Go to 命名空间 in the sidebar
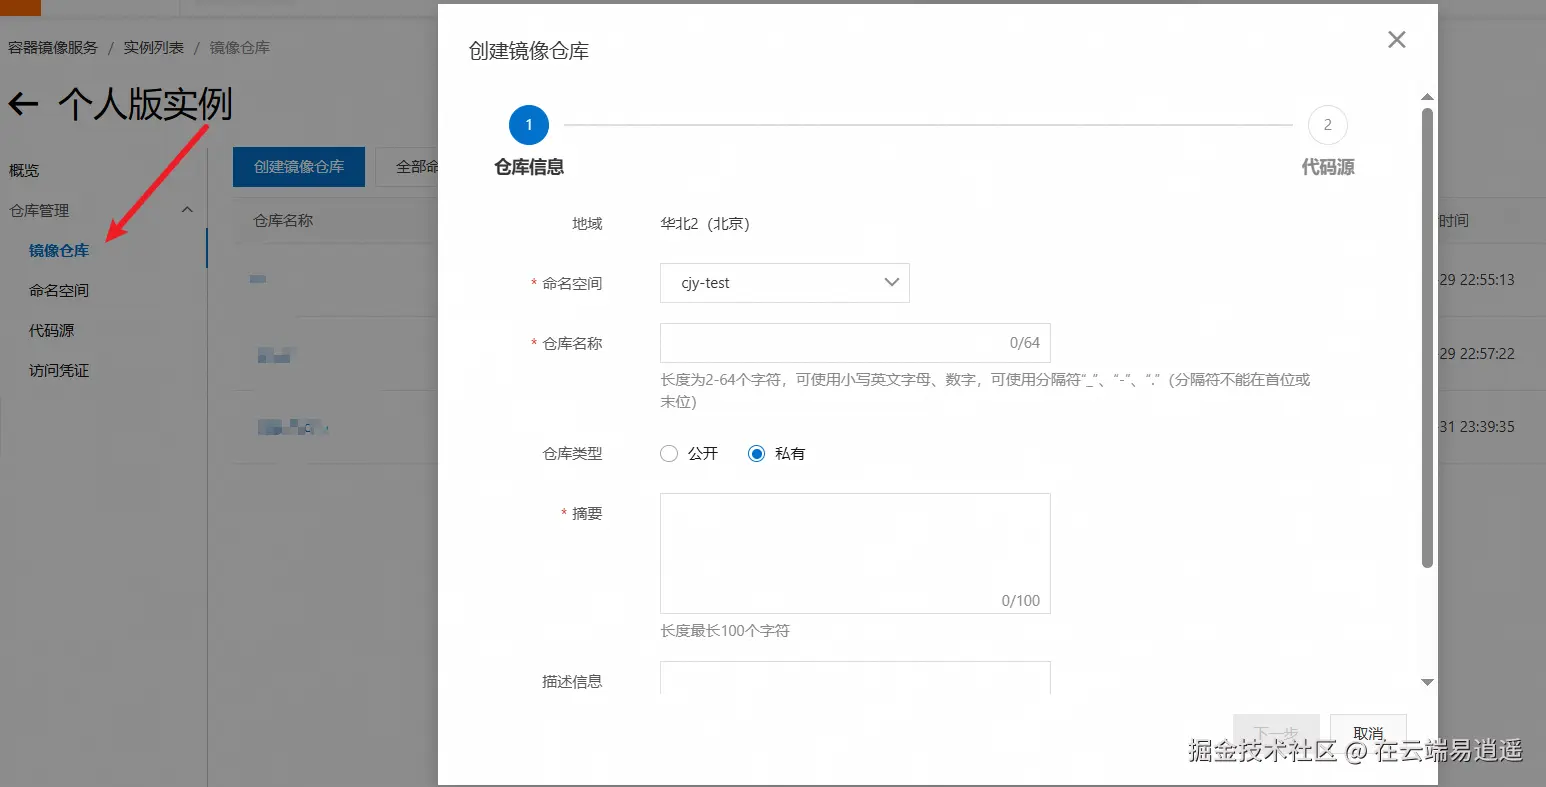The width and height of the screenshot is (1546, 787). click(x=59, y=291)
